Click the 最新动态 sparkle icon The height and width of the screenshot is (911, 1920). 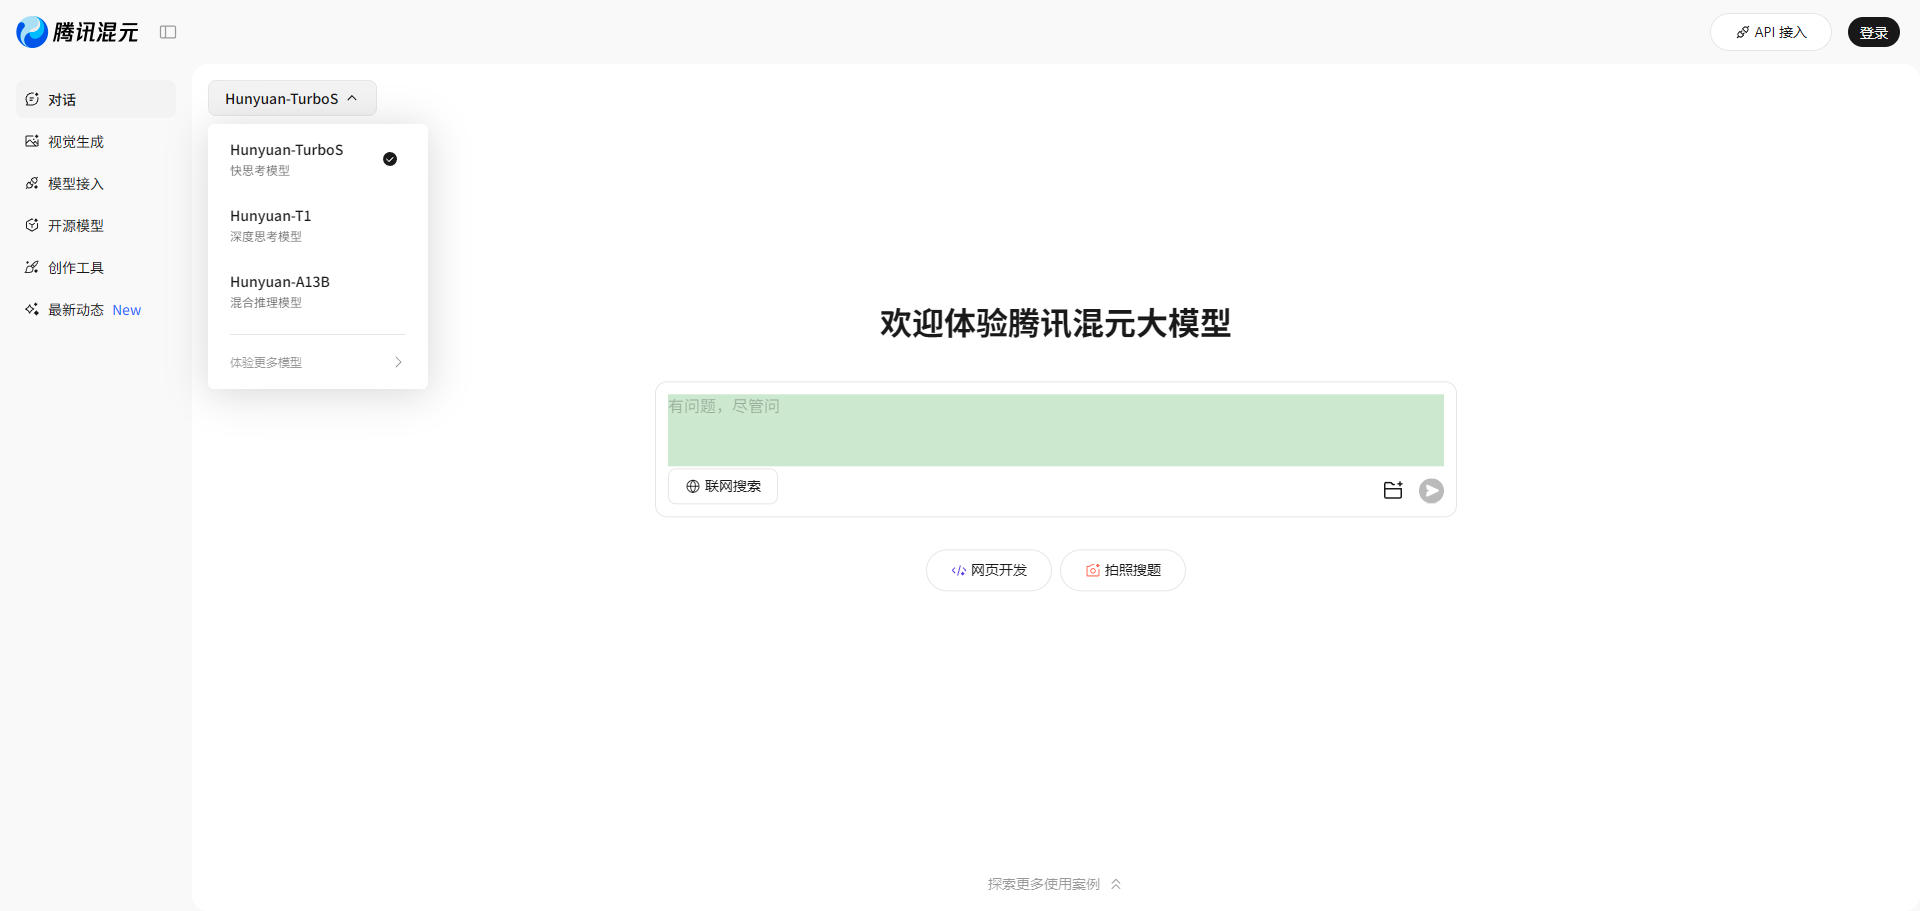[x=32, y=309]
